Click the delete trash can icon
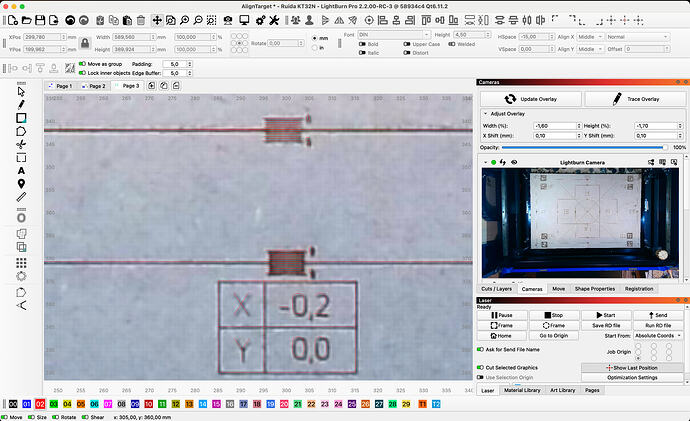The width and height of the screenshot is (690, 421). (141, 20)
